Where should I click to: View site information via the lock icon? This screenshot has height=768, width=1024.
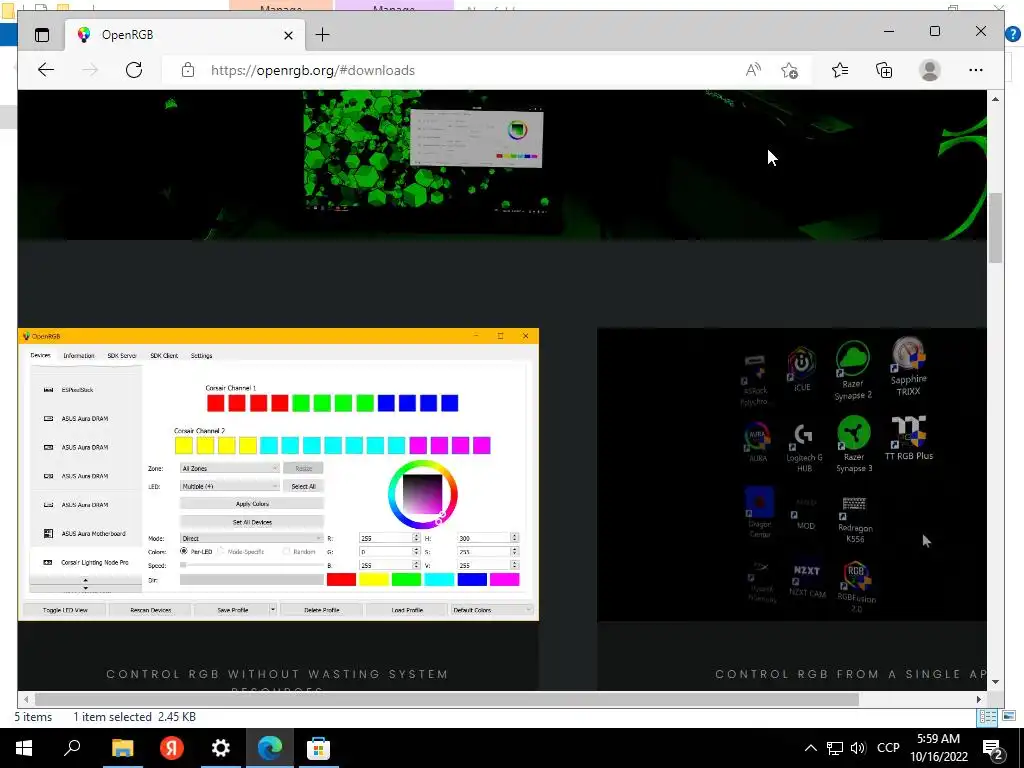188,70
